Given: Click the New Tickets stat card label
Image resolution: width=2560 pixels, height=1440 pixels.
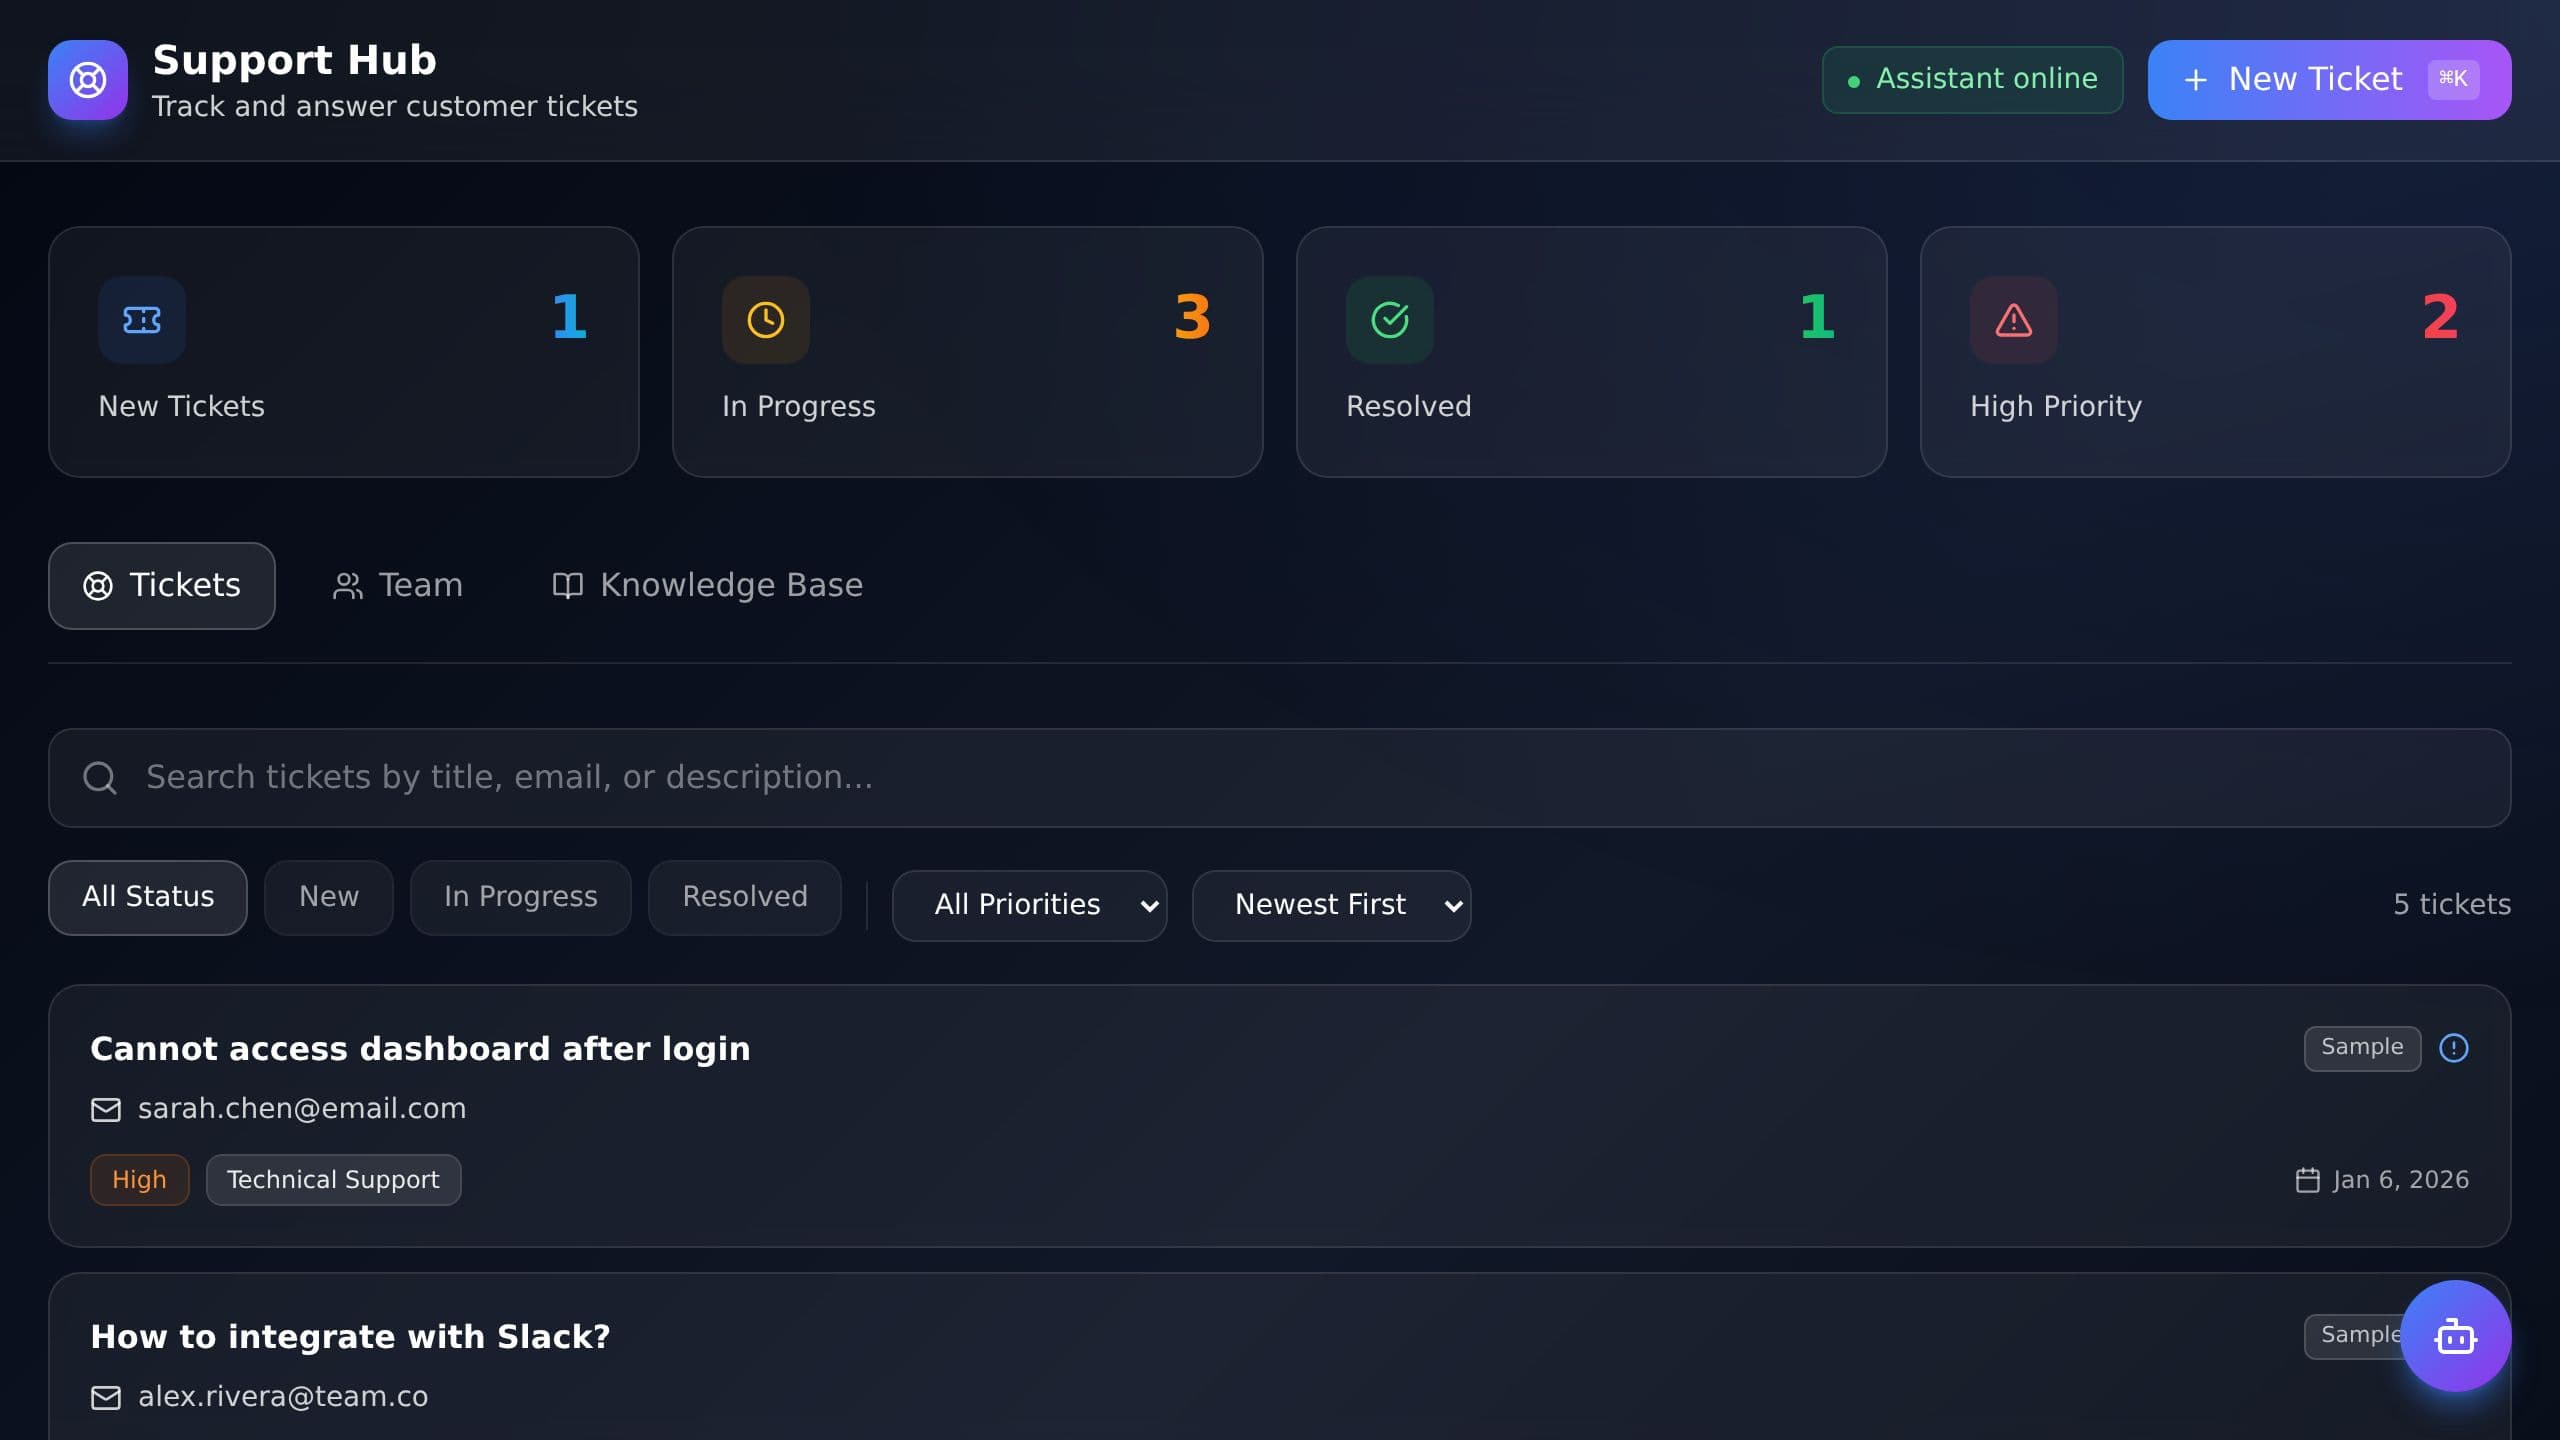Looking at the screenshot, I should pyautogui.click(x=182, y=406).
